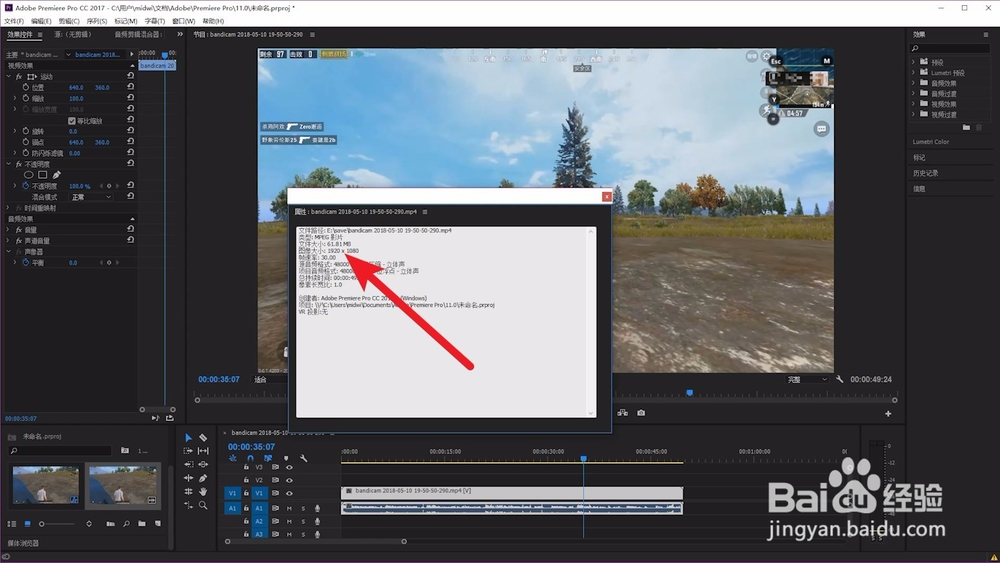Expand the 时间重映射 group
The image size is (1000, 563).
[x=9, y=208]
